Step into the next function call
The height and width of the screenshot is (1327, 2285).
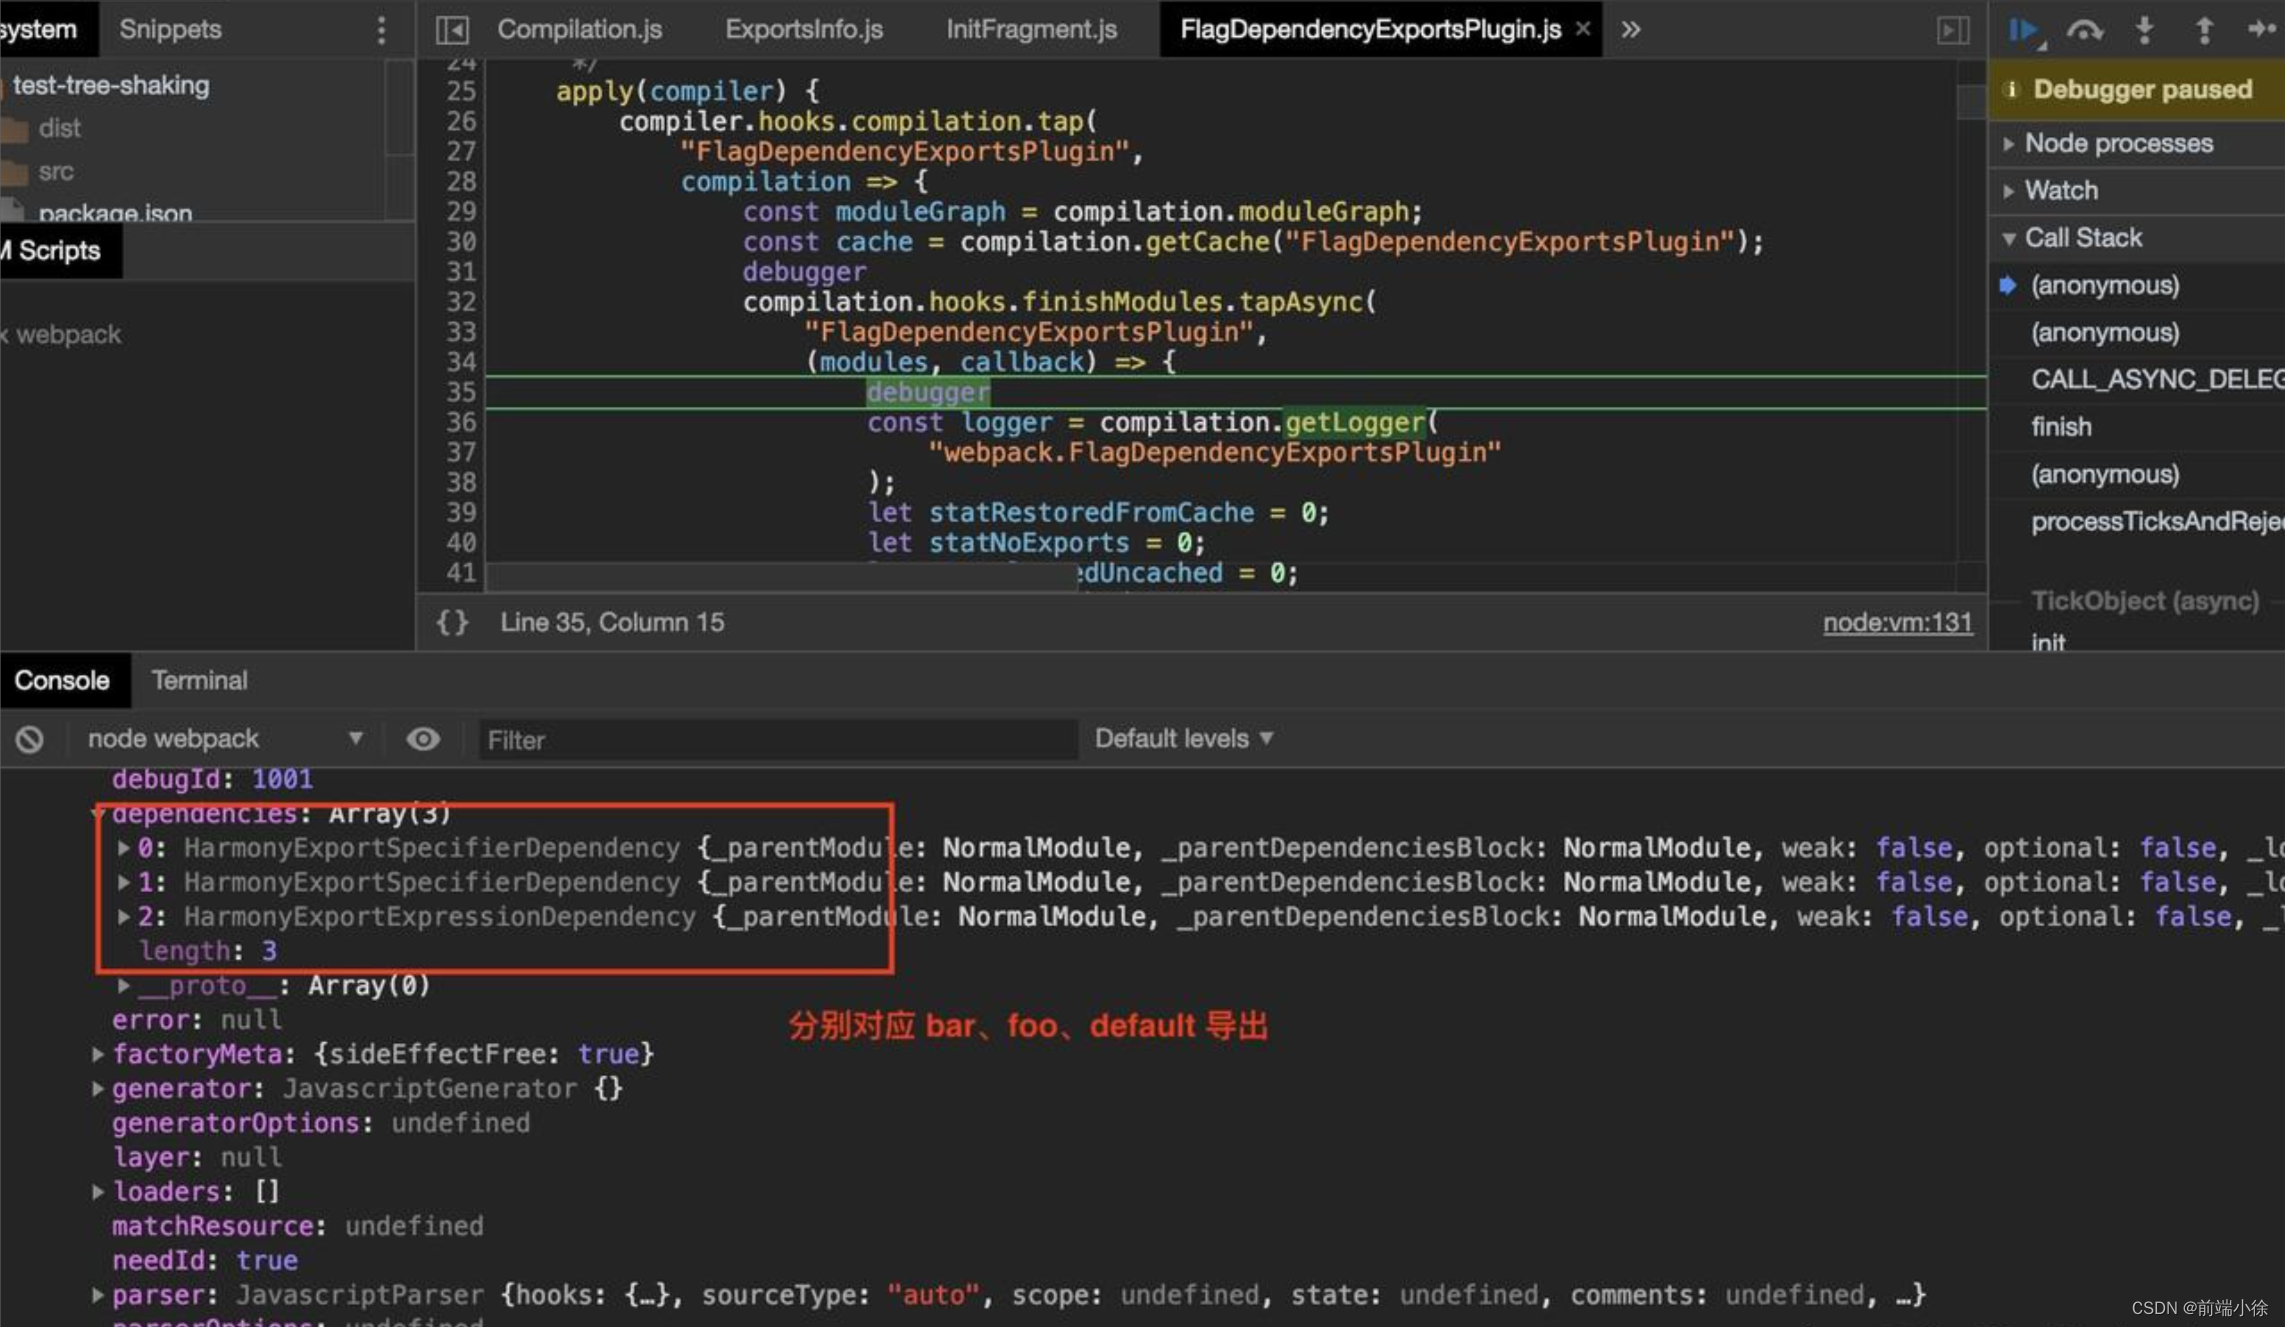(x=2144, y=30)
